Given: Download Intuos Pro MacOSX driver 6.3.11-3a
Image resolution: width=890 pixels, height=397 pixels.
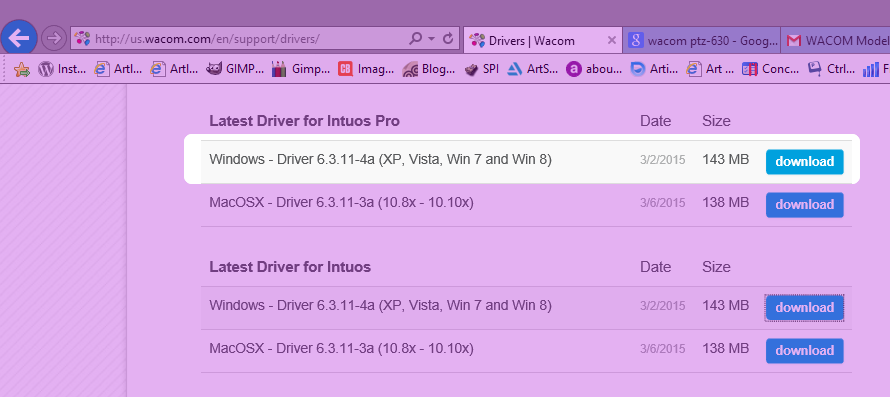Looking at the screenshot, I should tap(804, 205).
